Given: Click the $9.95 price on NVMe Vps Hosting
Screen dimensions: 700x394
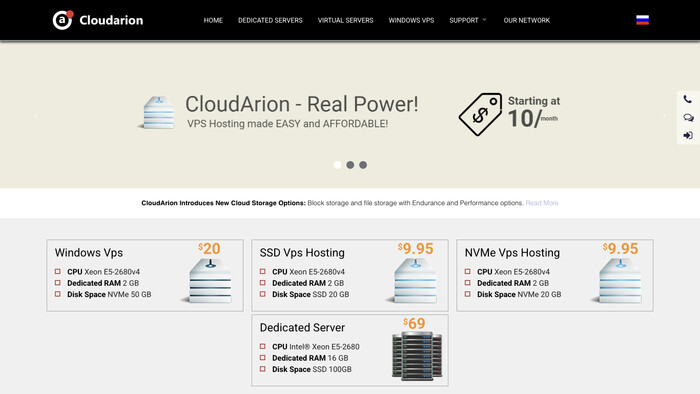Looking at the screenshot, I should pyautogui.click(x=620, y=249).
